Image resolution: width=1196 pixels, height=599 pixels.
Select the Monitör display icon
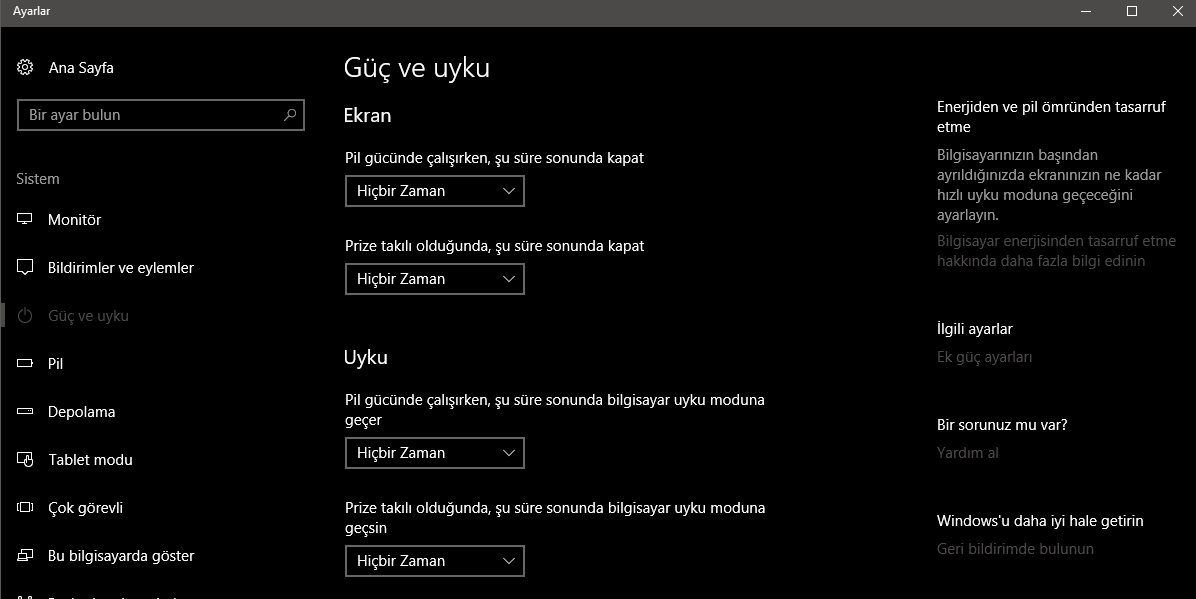25,219
